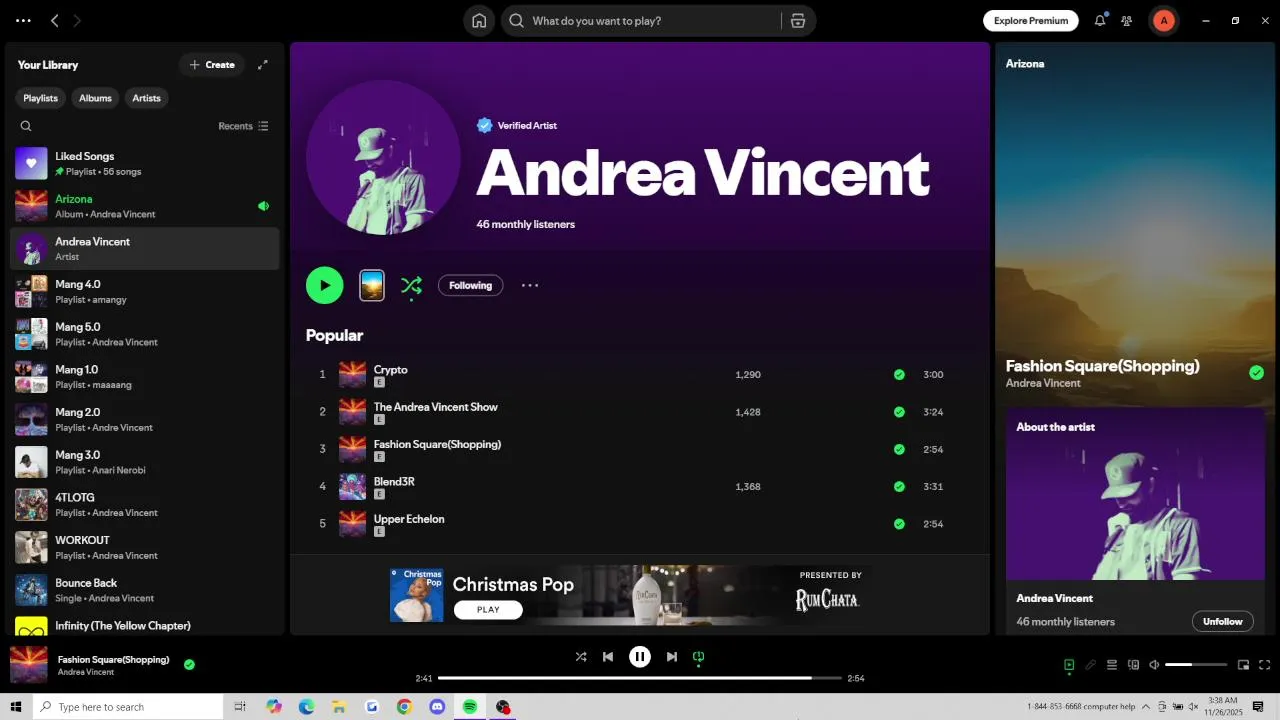Image resolution: width=1280 pixels, height=720 pixels.
Task: Select Fashion Square(Shopping) in Popular list
Action: coord(437,444)
